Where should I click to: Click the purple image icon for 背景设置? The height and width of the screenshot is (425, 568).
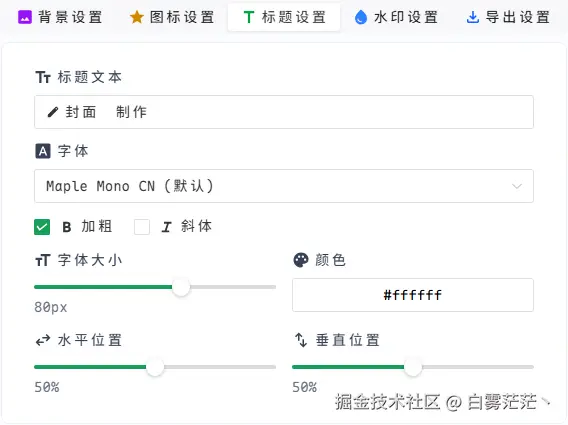(25, 17)
